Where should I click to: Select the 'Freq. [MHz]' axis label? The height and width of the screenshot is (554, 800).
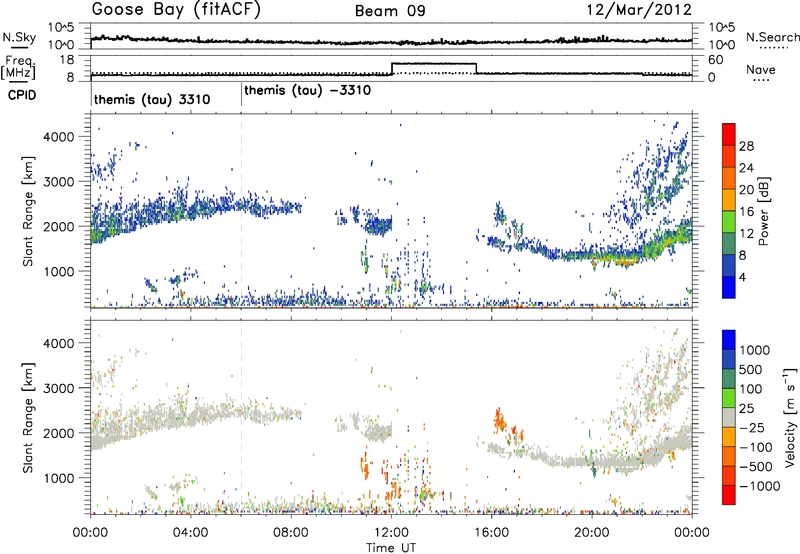pos(19,68)
